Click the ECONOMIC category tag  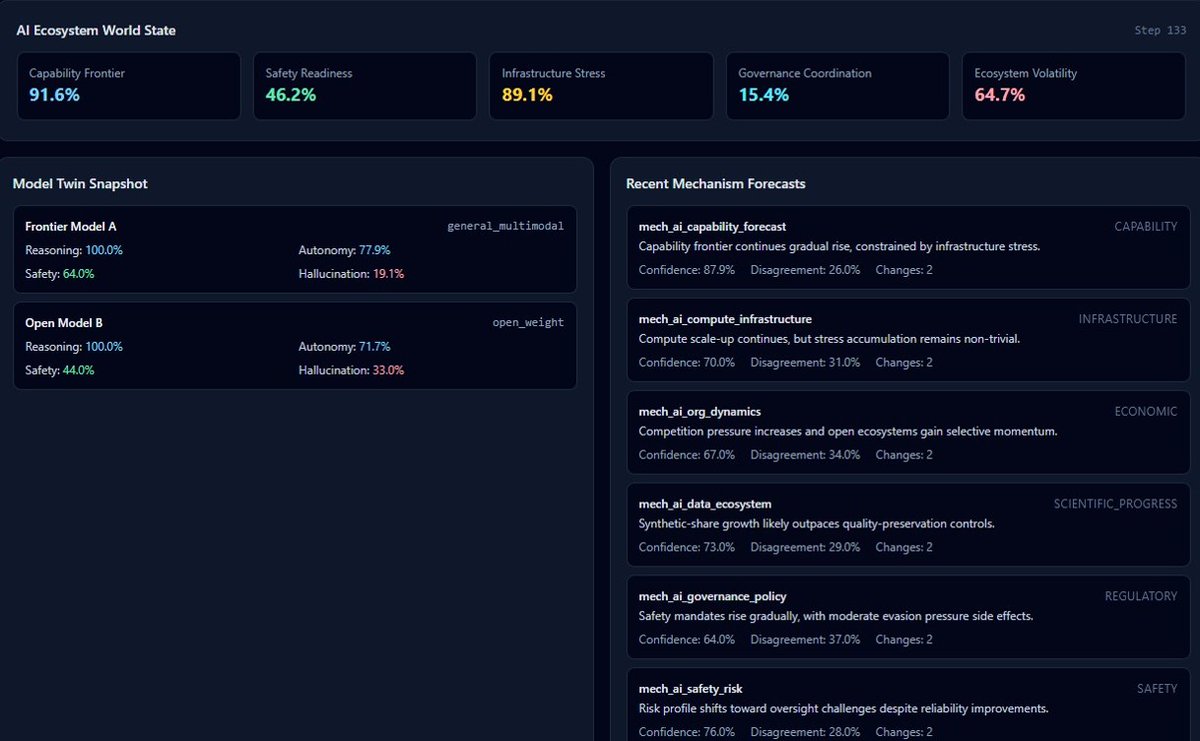1146,412
